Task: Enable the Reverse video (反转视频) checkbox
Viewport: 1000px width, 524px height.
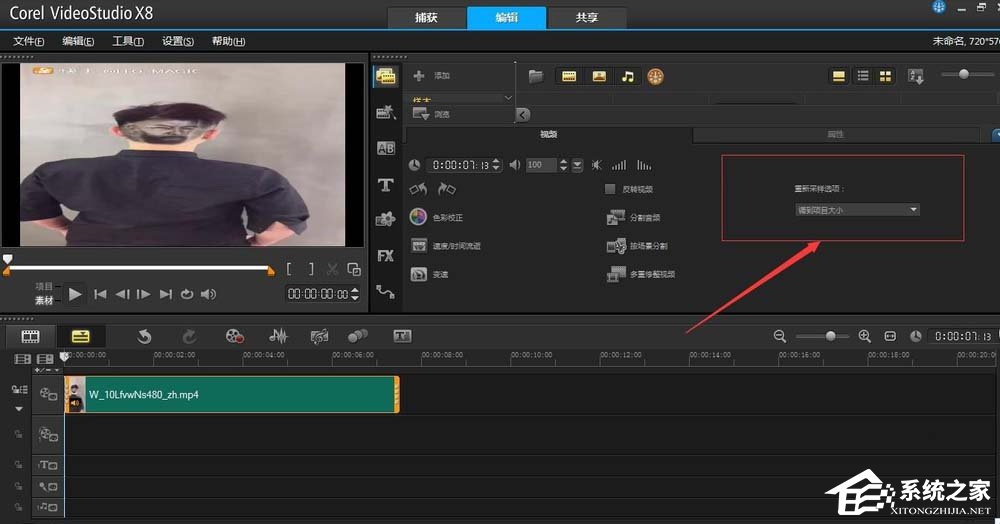Action: [x=610, y=189]
